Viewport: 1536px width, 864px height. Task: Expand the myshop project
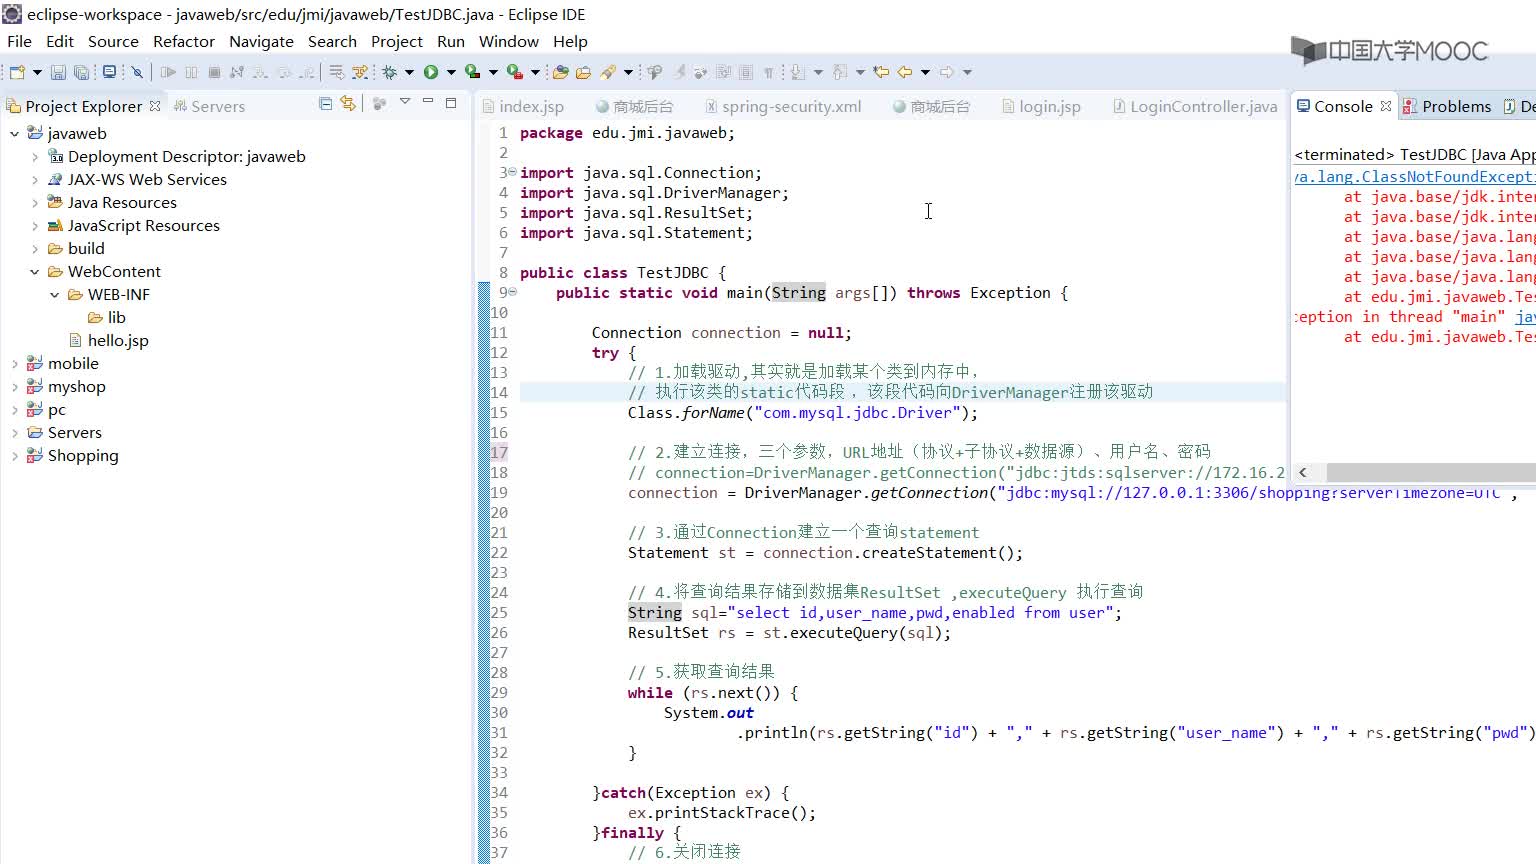[x=14, y=386]
